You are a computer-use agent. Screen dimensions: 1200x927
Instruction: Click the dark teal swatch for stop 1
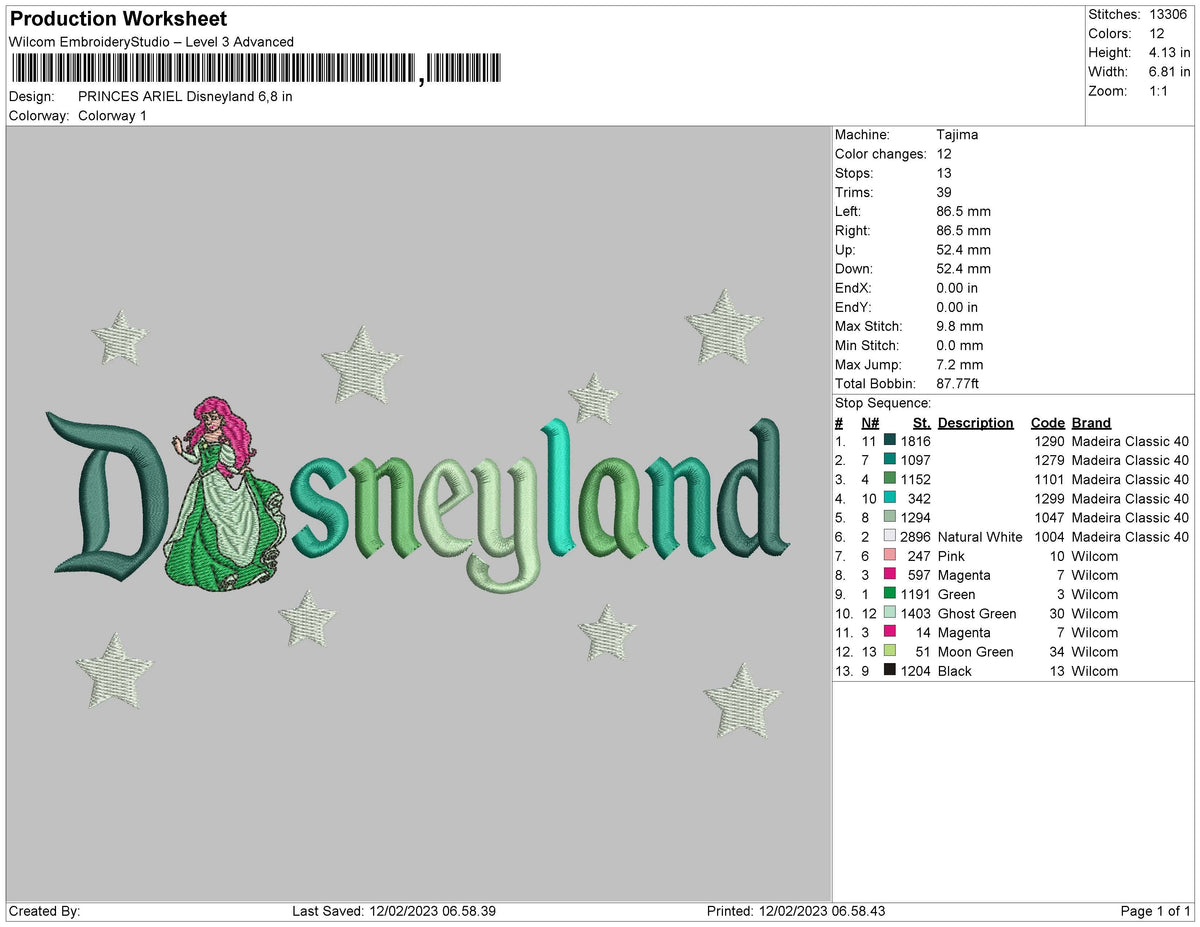(x=890, y=441)
